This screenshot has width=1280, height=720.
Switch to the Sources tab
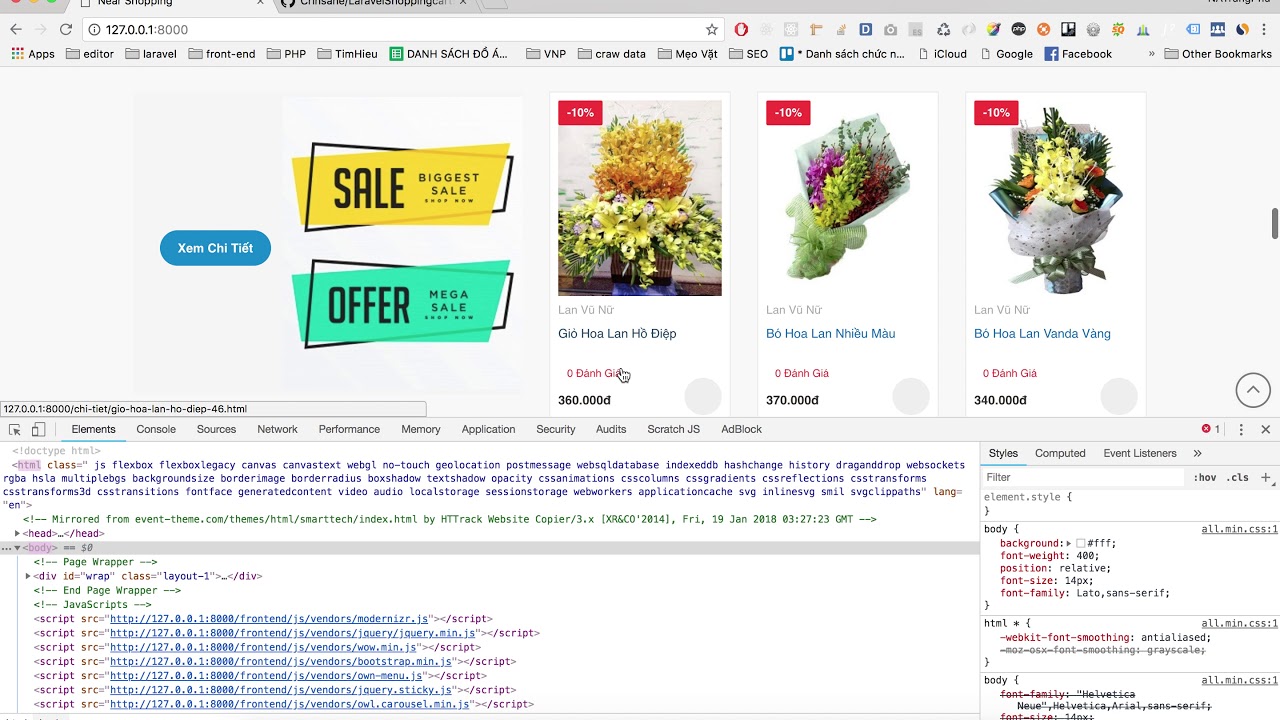pos(216,429)
